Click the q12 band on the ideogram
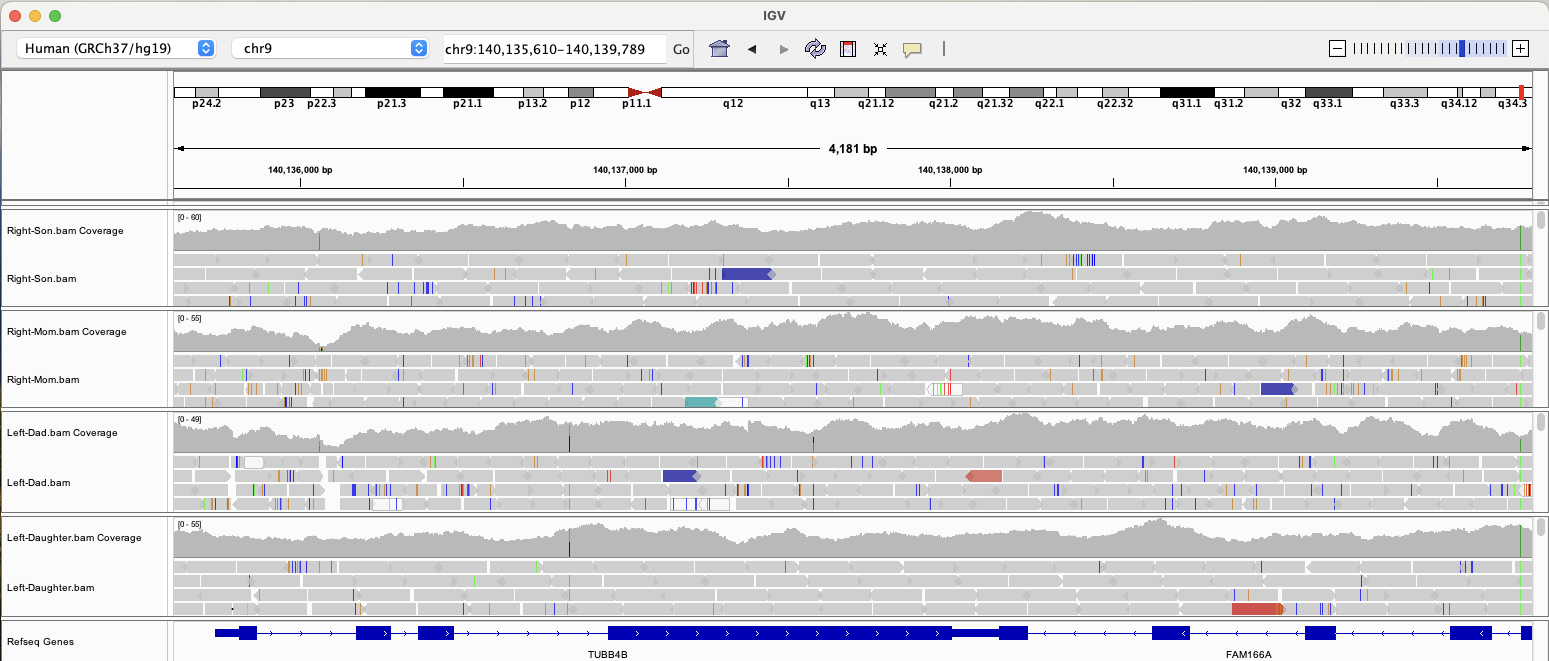This screenshot has height=661, width=1549. tap(734, 92)
